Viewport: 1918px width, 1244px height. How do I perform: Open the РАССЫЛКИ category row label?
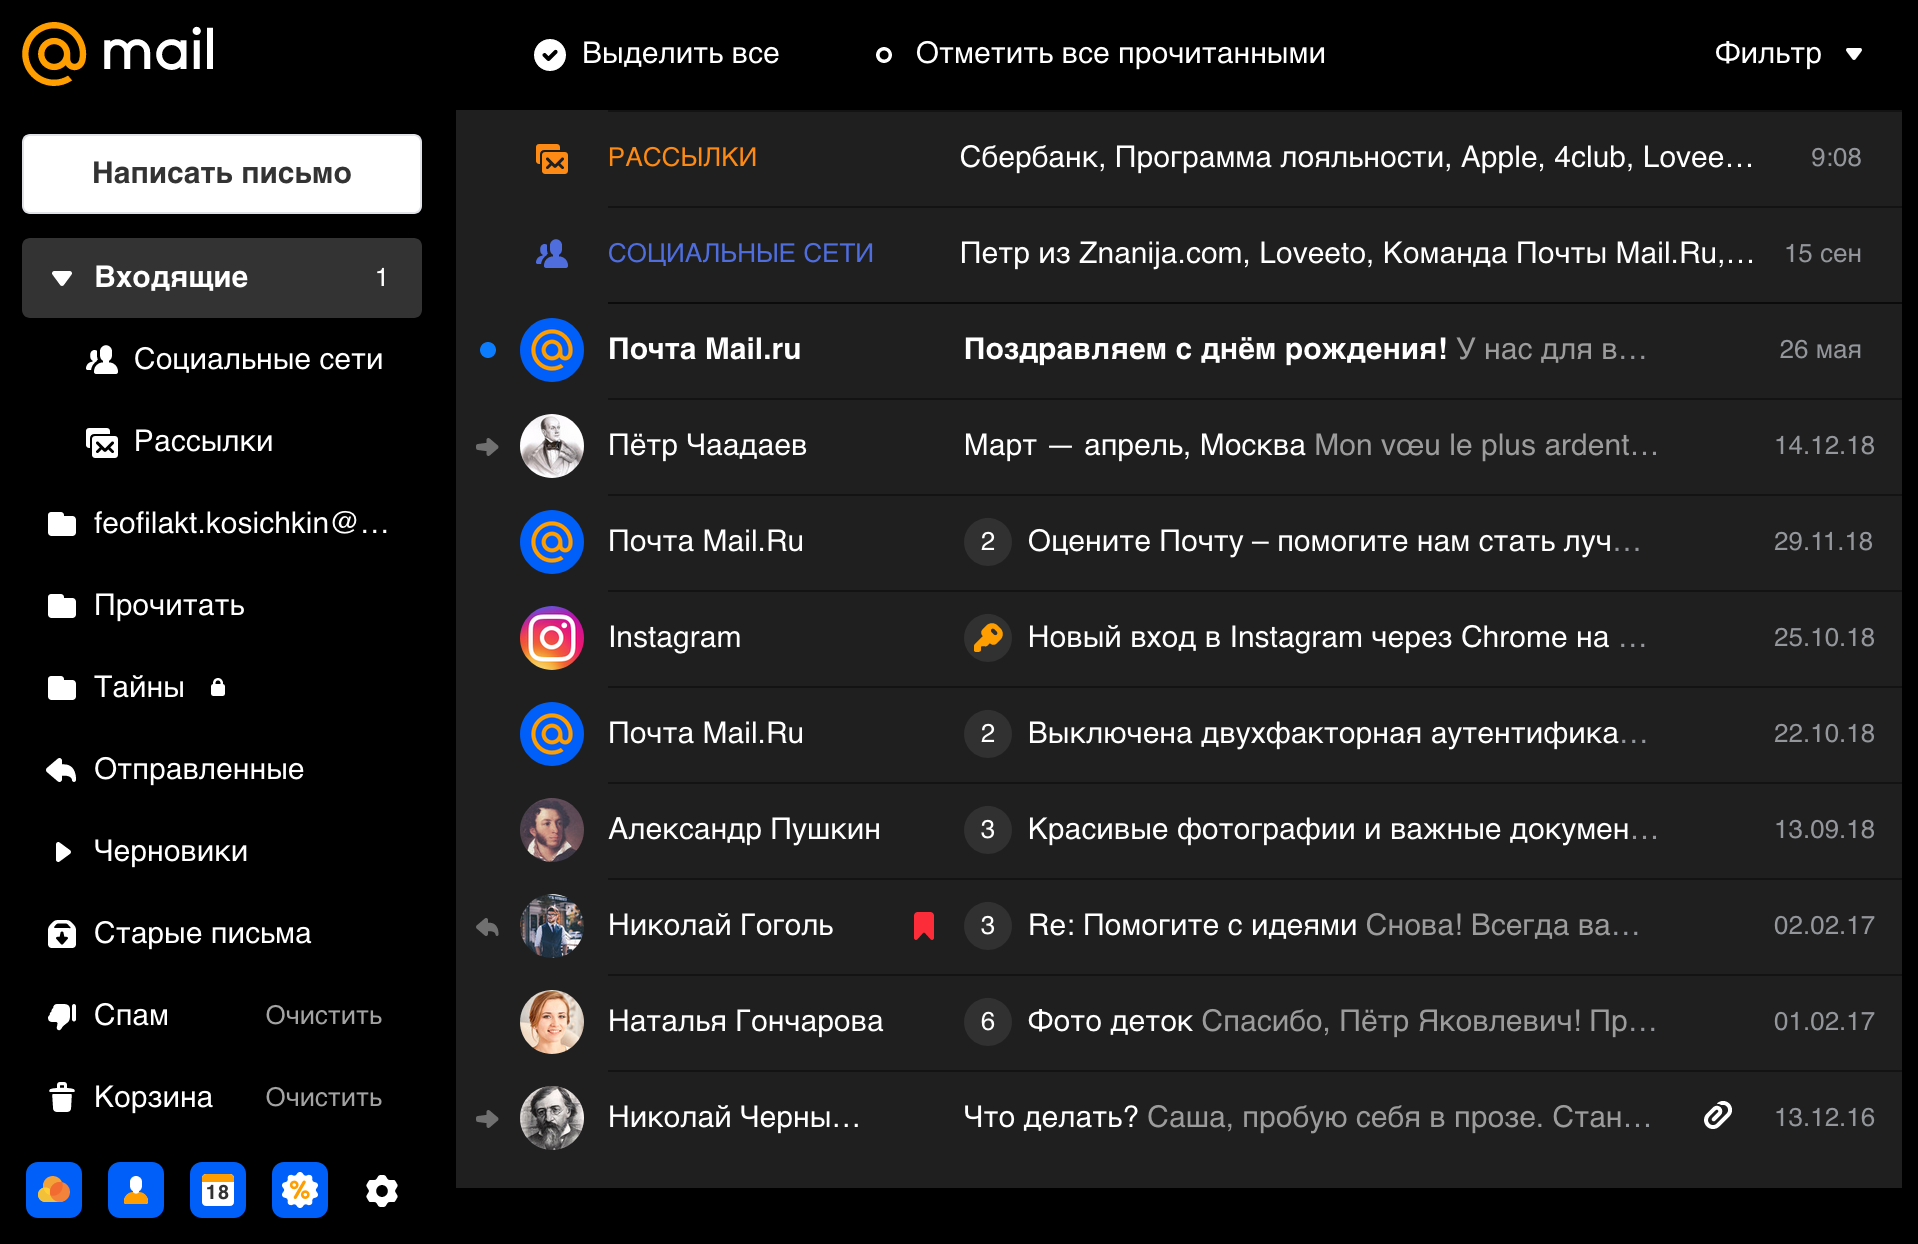point(683,157)
